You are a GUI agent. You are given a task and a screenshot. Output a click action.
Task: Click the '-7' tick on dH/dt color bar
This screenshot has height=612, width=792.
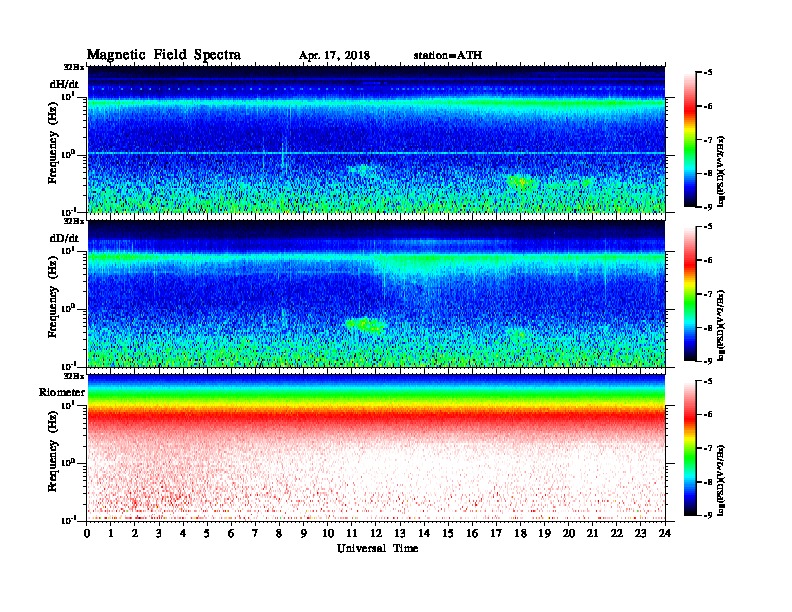pos(709,140)
